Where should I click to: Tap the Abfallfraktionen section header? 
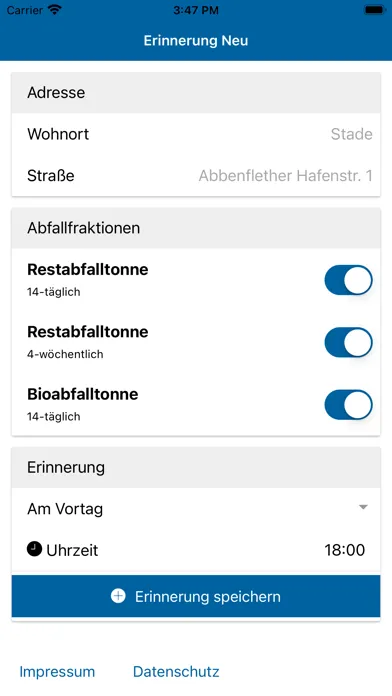[x=196, y=228]
